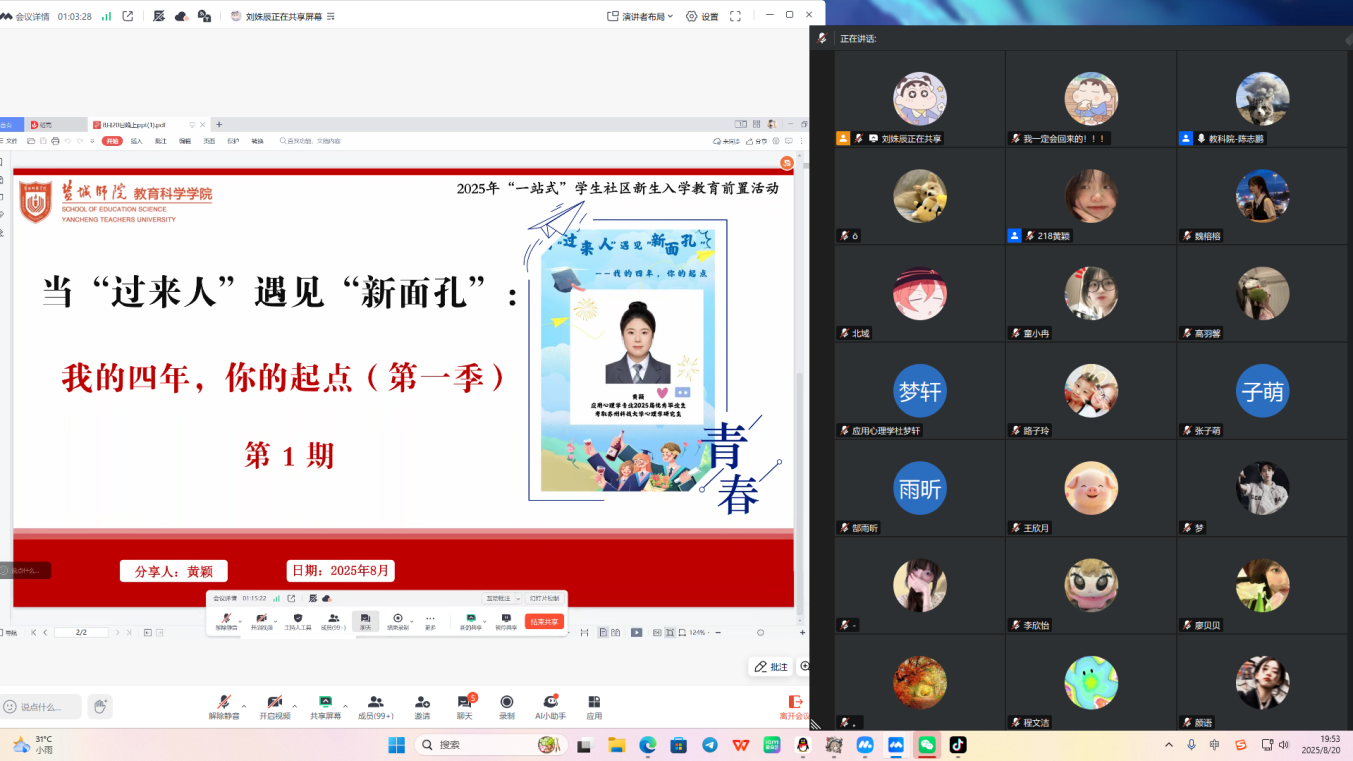The width and height of the screenshot is (1353, 761).
Task: Open the 聊天 chat panel
Action: click(464, 707)
